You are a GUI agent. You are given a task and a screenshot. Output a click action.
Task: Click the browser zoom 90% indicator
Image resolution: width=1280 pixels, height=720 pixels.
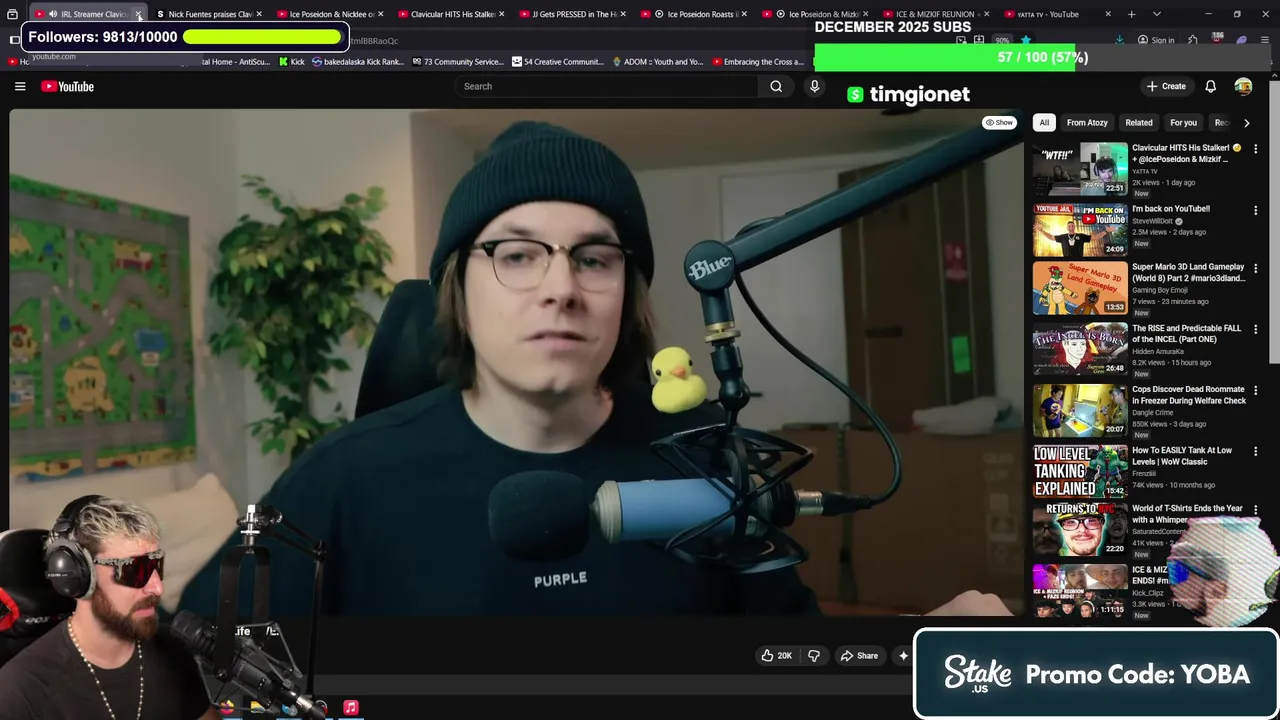pos(1002,41)
